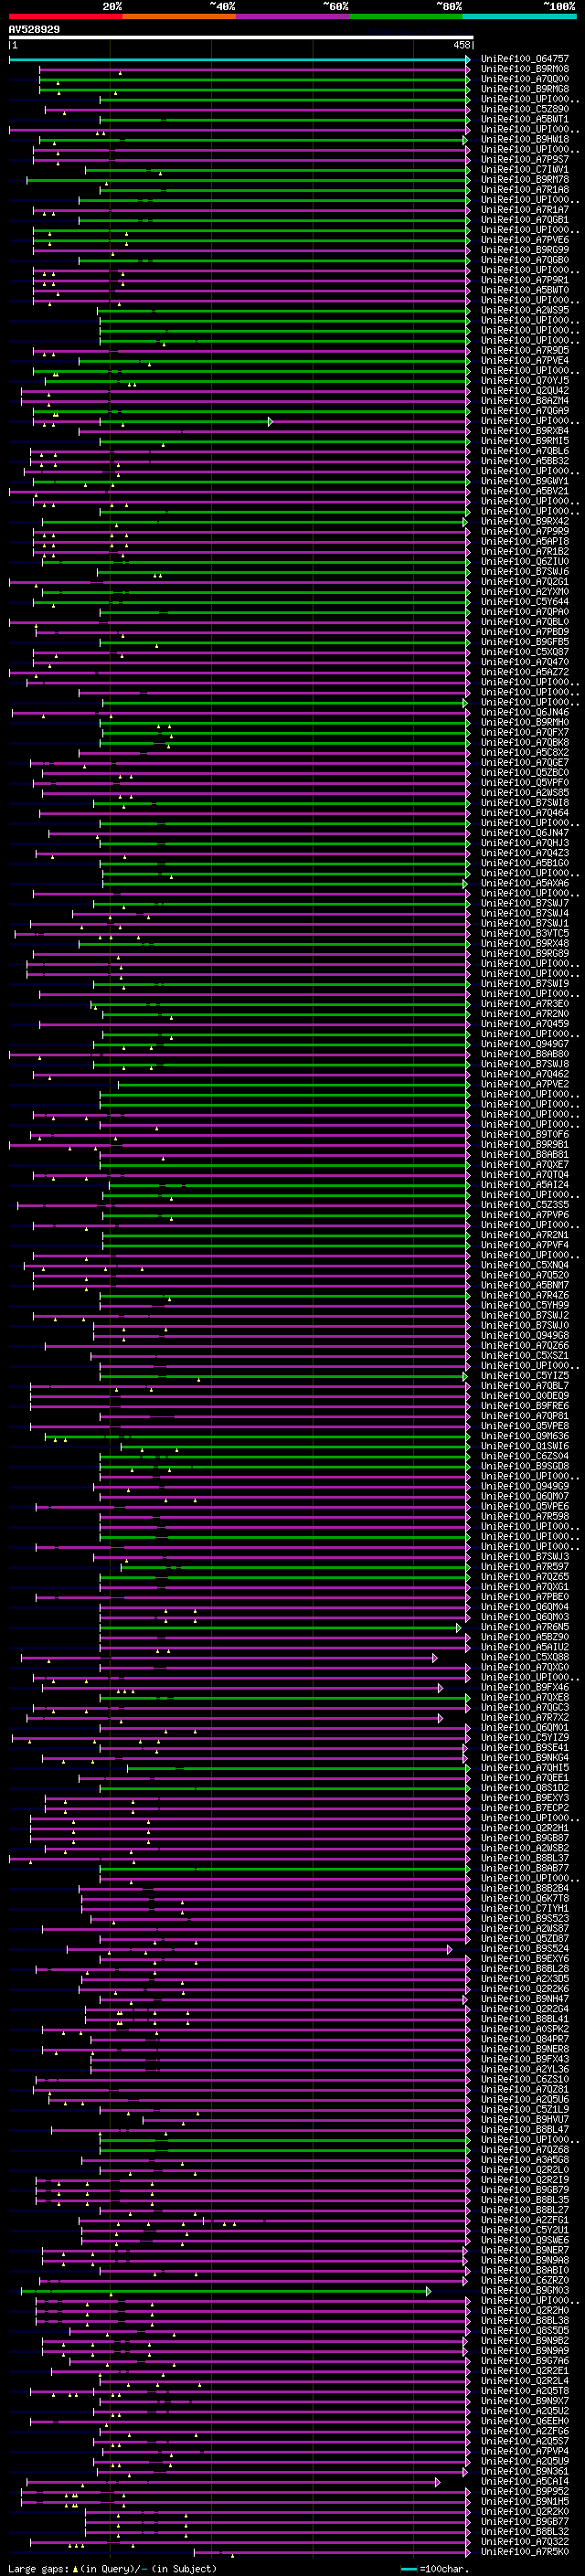
Task: Open hit UniRef100_C5Z890
Action: [x=524, y=109]
